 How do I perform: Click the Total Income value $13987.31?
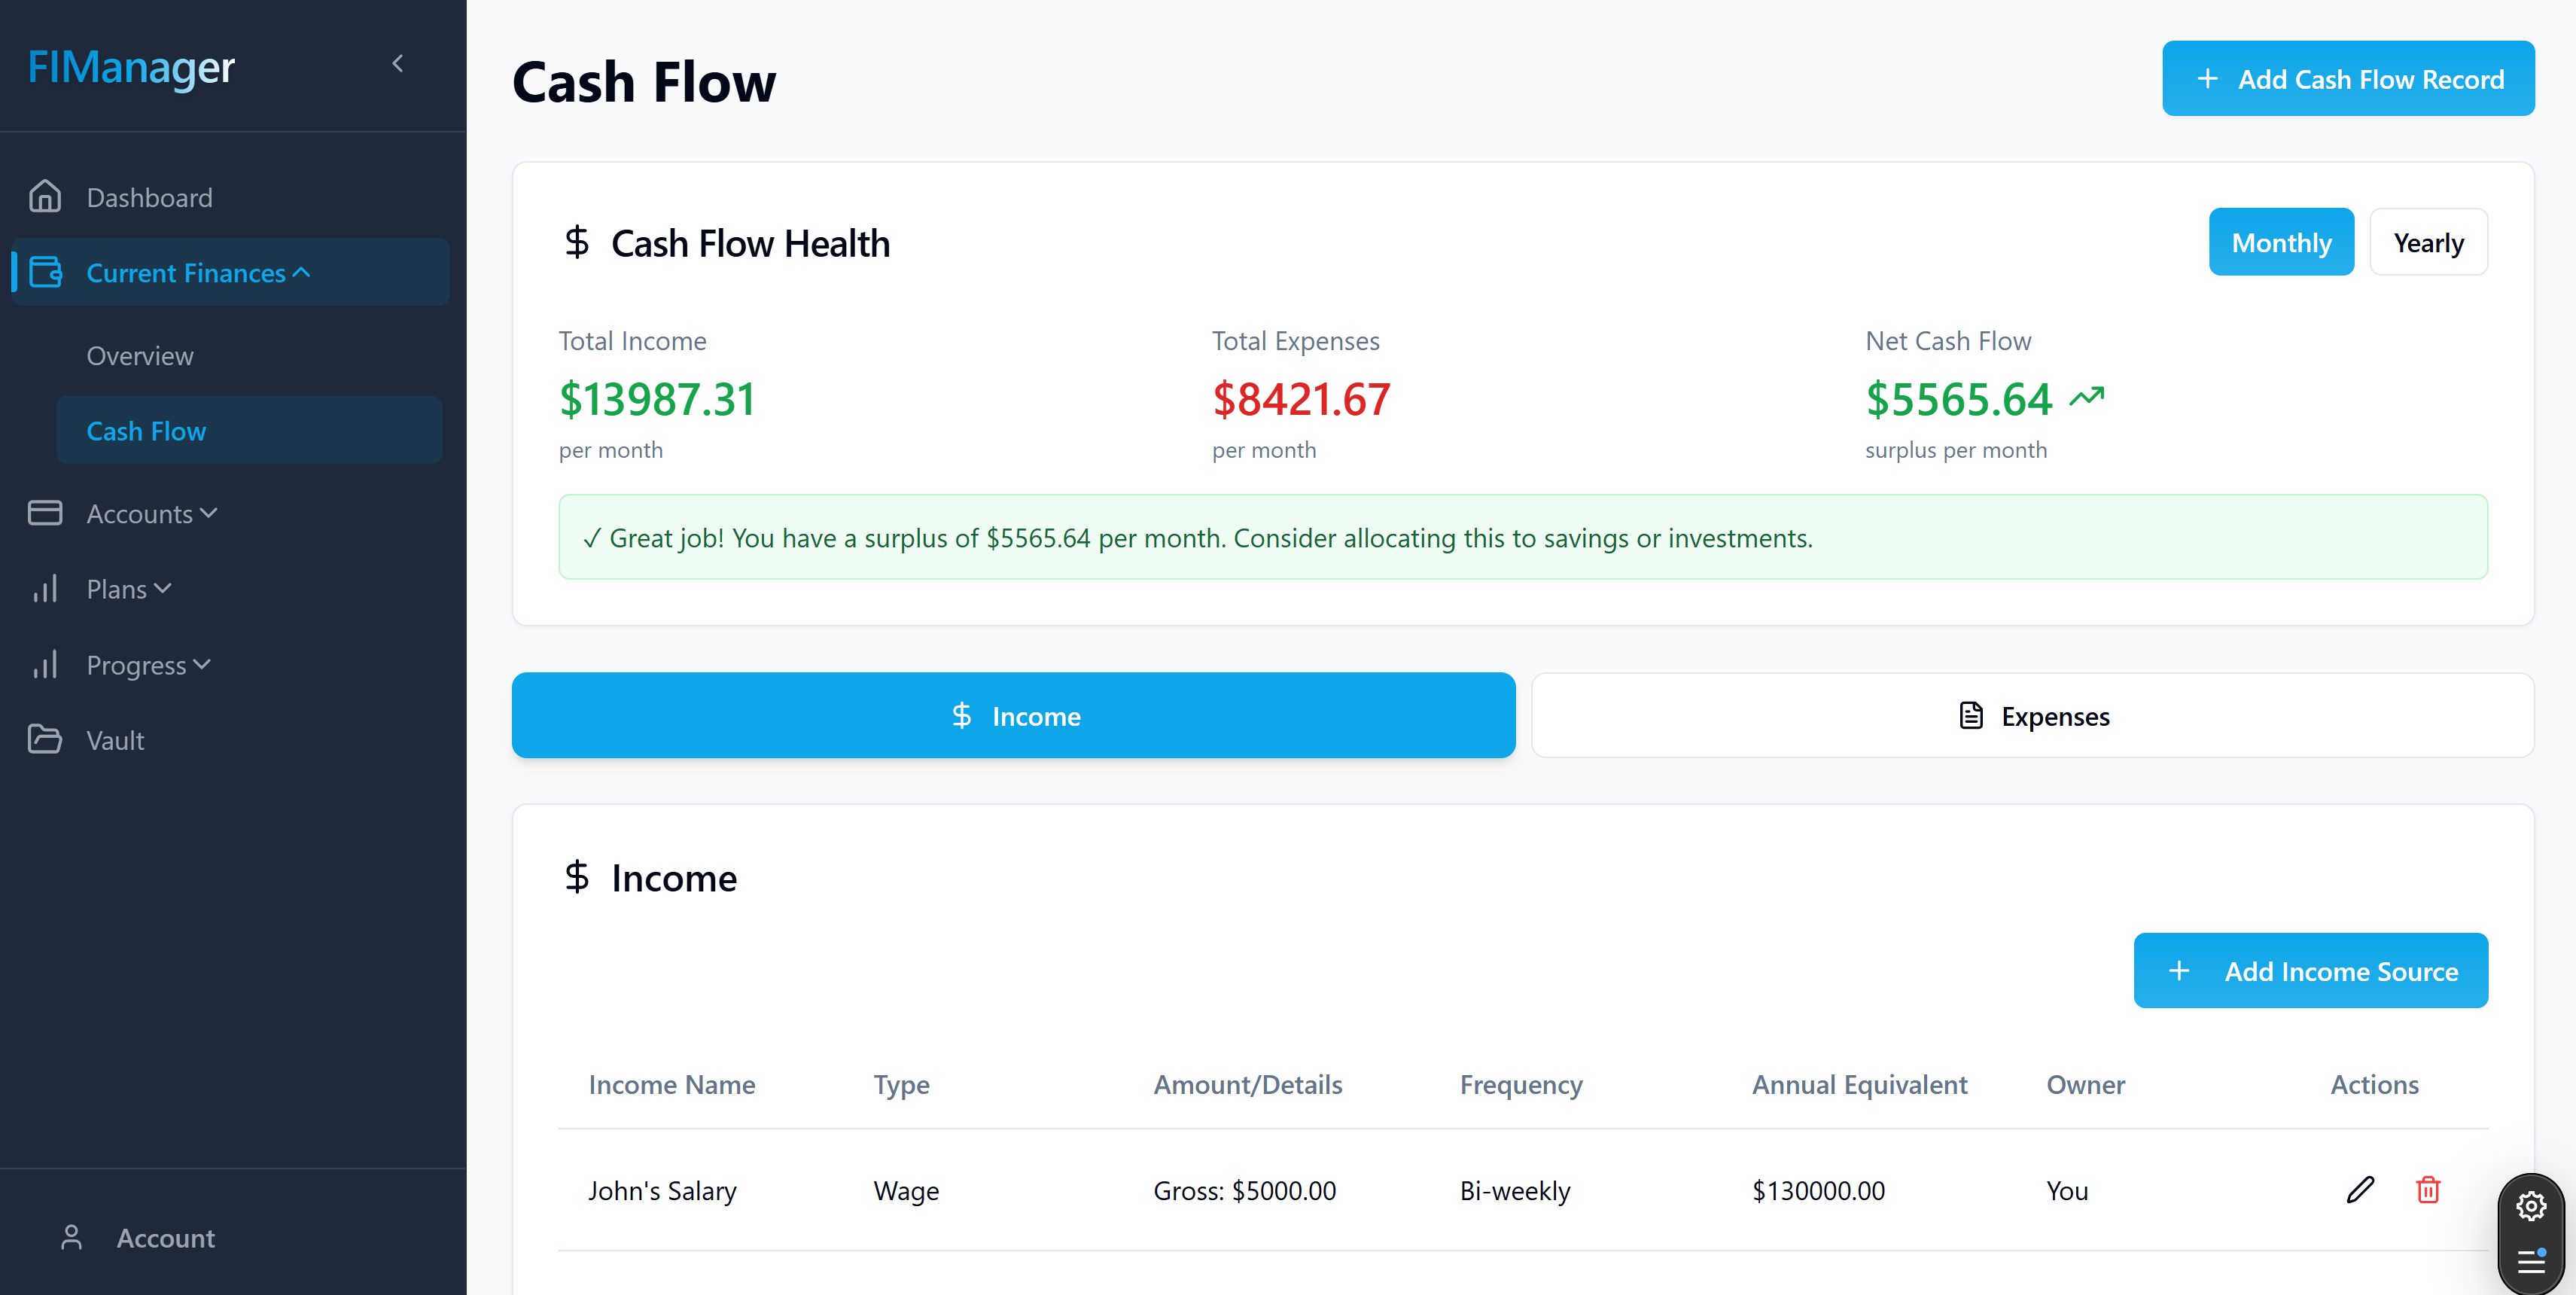pyautogui.click(x=657, y=398)
